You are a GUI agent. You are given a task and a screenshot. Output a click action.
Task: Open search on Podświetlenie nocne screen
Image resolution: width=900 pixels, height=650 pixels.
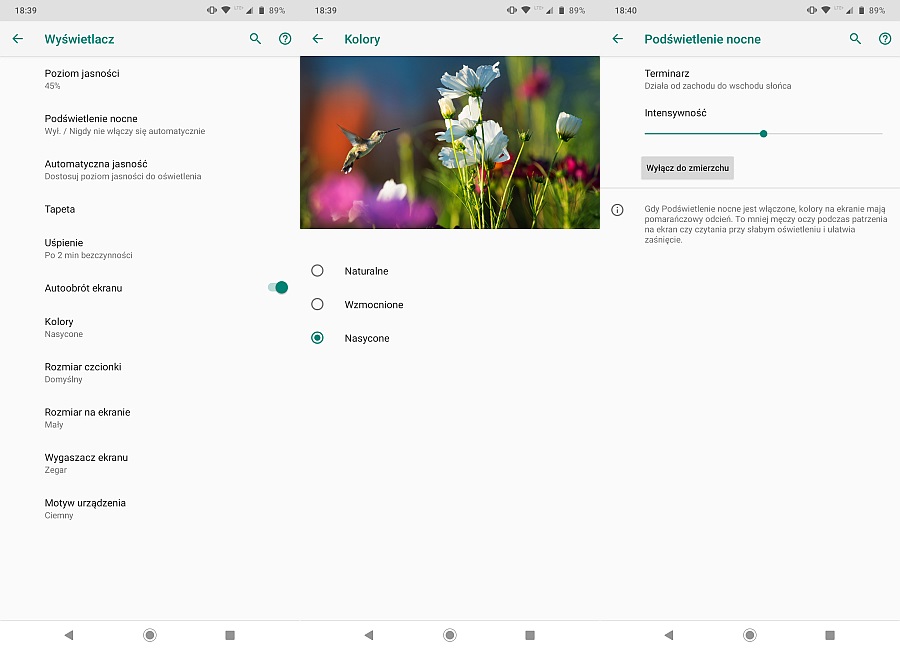pos(855,39)
